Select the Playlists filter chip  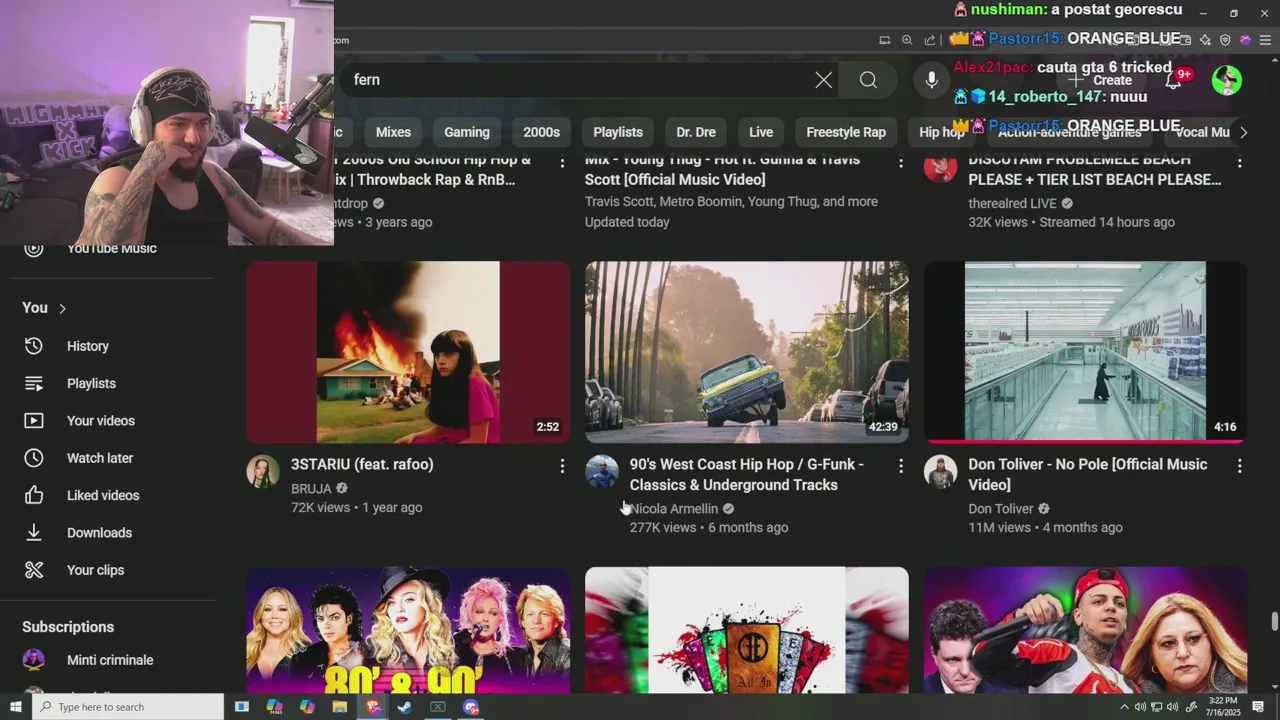618,132
